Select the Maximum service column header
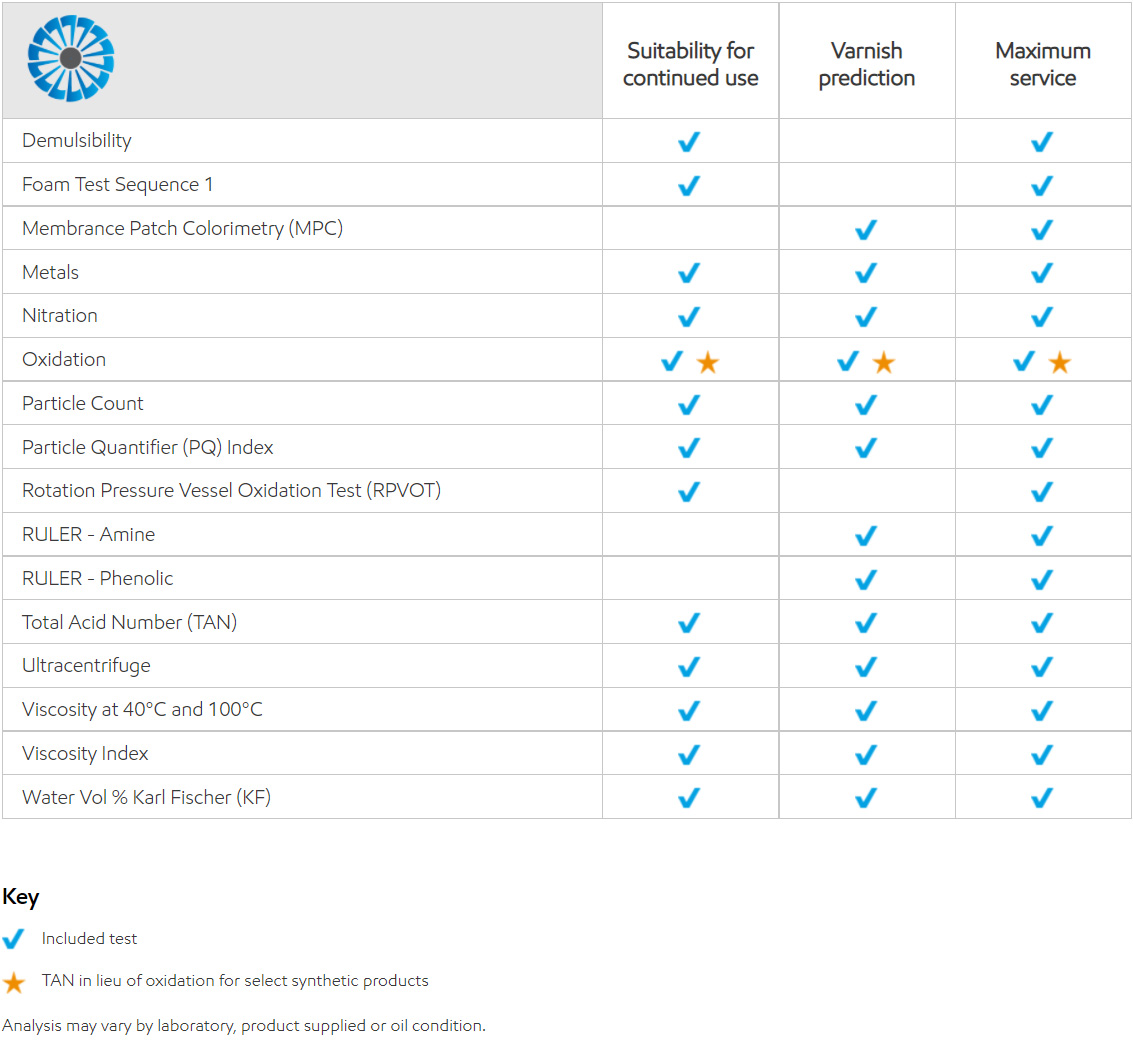1133x1047 pixels. coord(1042,64)
